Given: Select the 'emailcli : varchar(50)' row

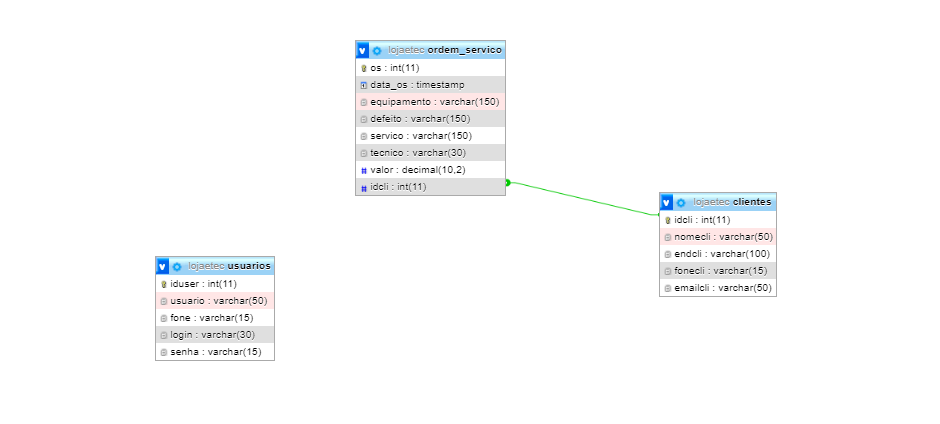Looking at the screenshot, I should click(x=718, y=288).
